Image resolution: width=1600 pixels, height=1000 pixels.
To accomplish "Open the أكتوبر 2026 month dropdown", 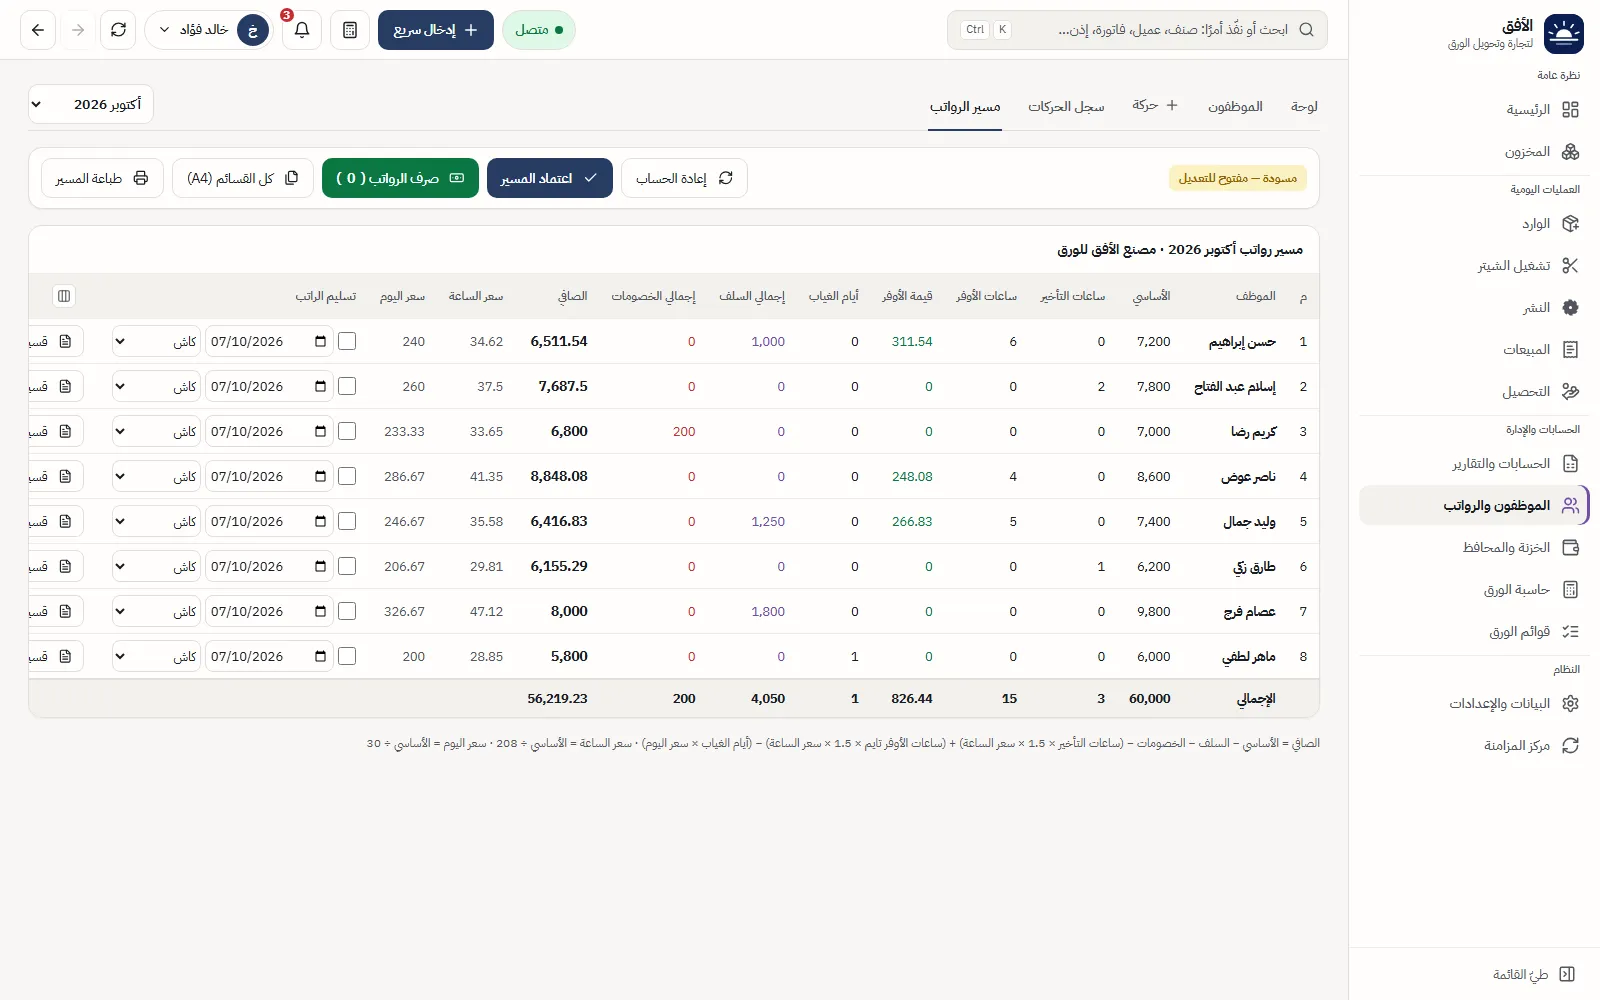I will pos(91,104).
